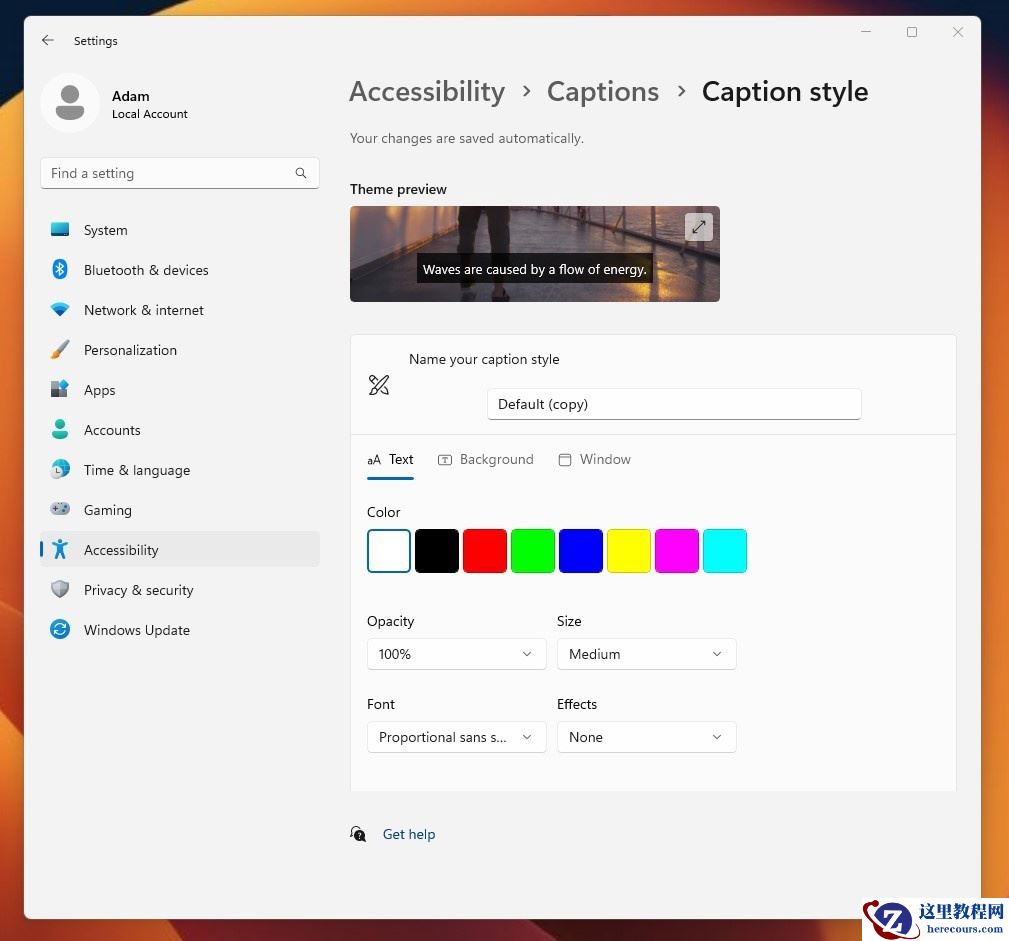Open the Size dropdown showing Medium
The width and height of the screenshot is (1009, 941).
[x=646, y=654]
